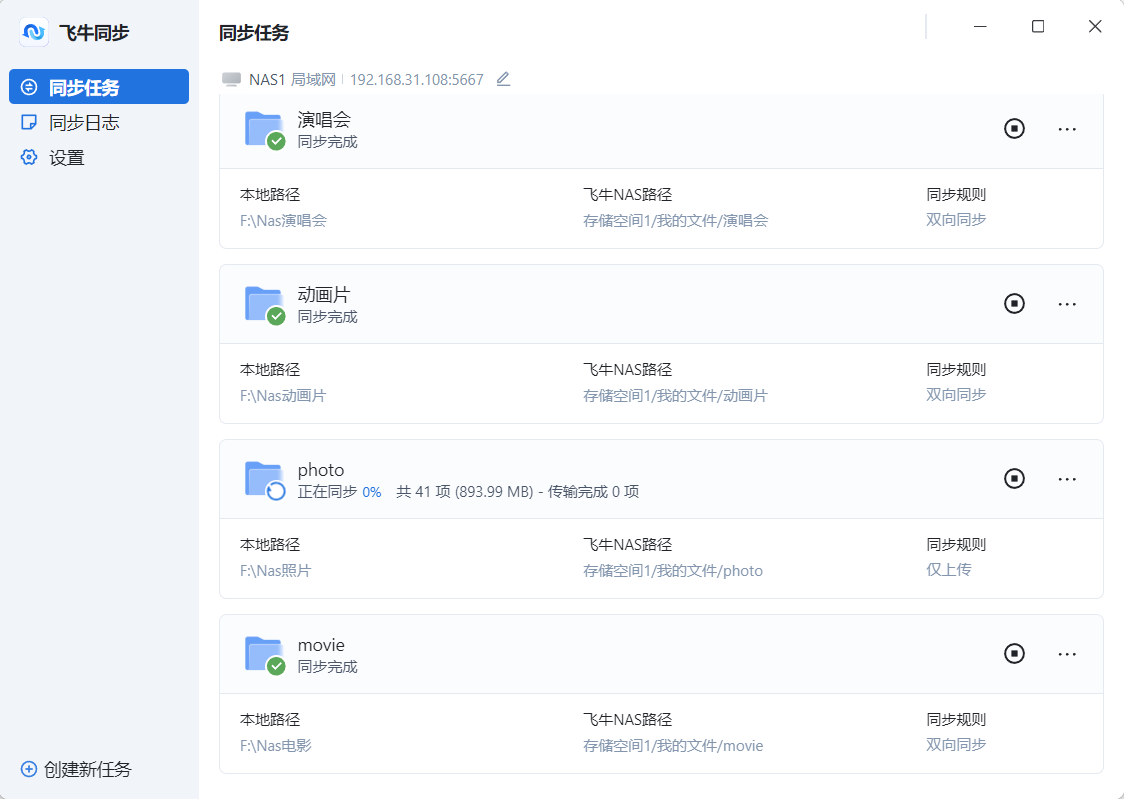1124x799 pixels.
Task: Click the 演唱会 task title
Action: [x=324, y=120]
